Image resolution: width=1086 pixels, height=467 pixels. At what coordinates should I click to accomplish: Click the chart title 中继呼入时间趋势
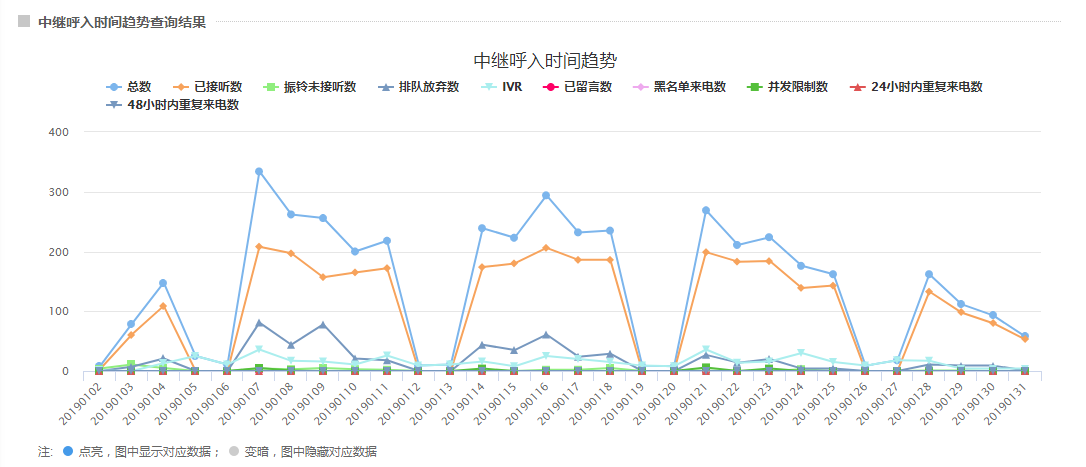tap(551, 60)
